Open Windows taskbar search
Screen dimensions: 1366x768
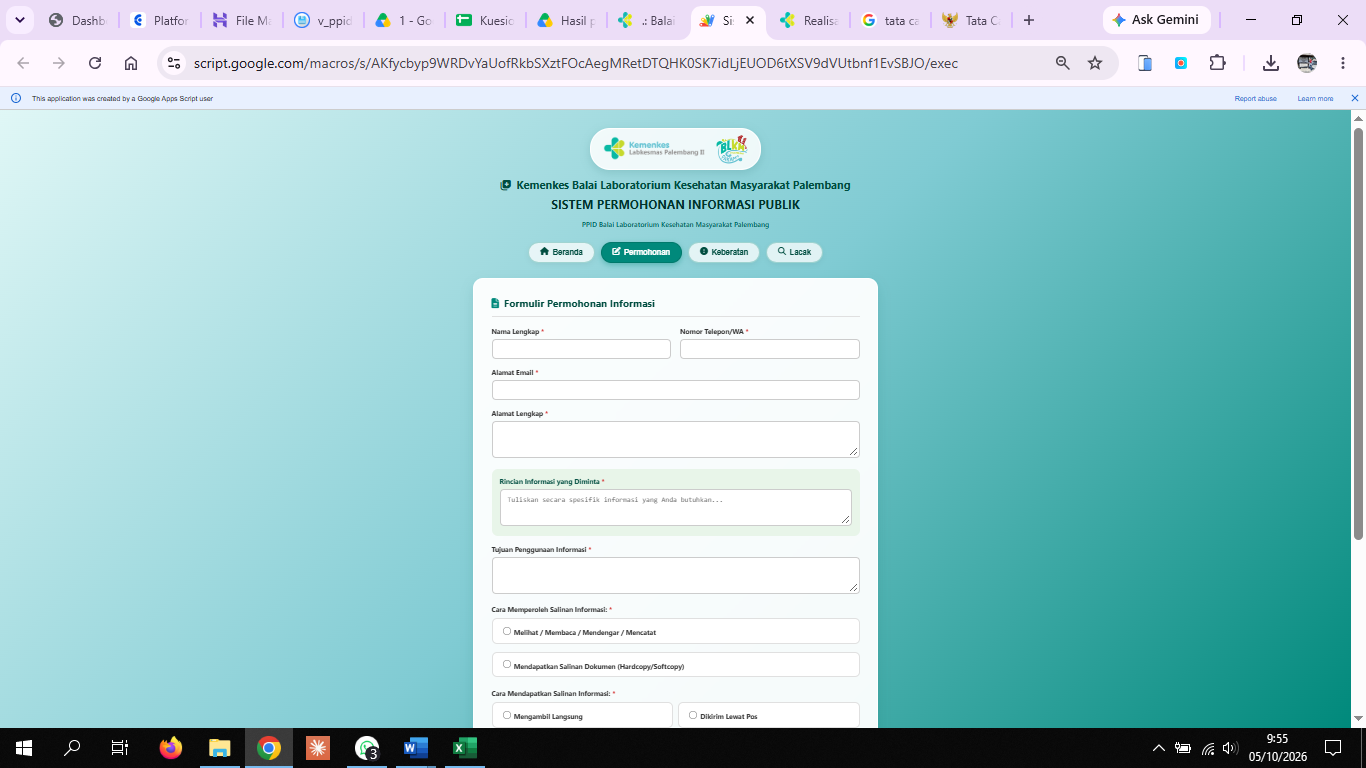(x=72, y=748)
